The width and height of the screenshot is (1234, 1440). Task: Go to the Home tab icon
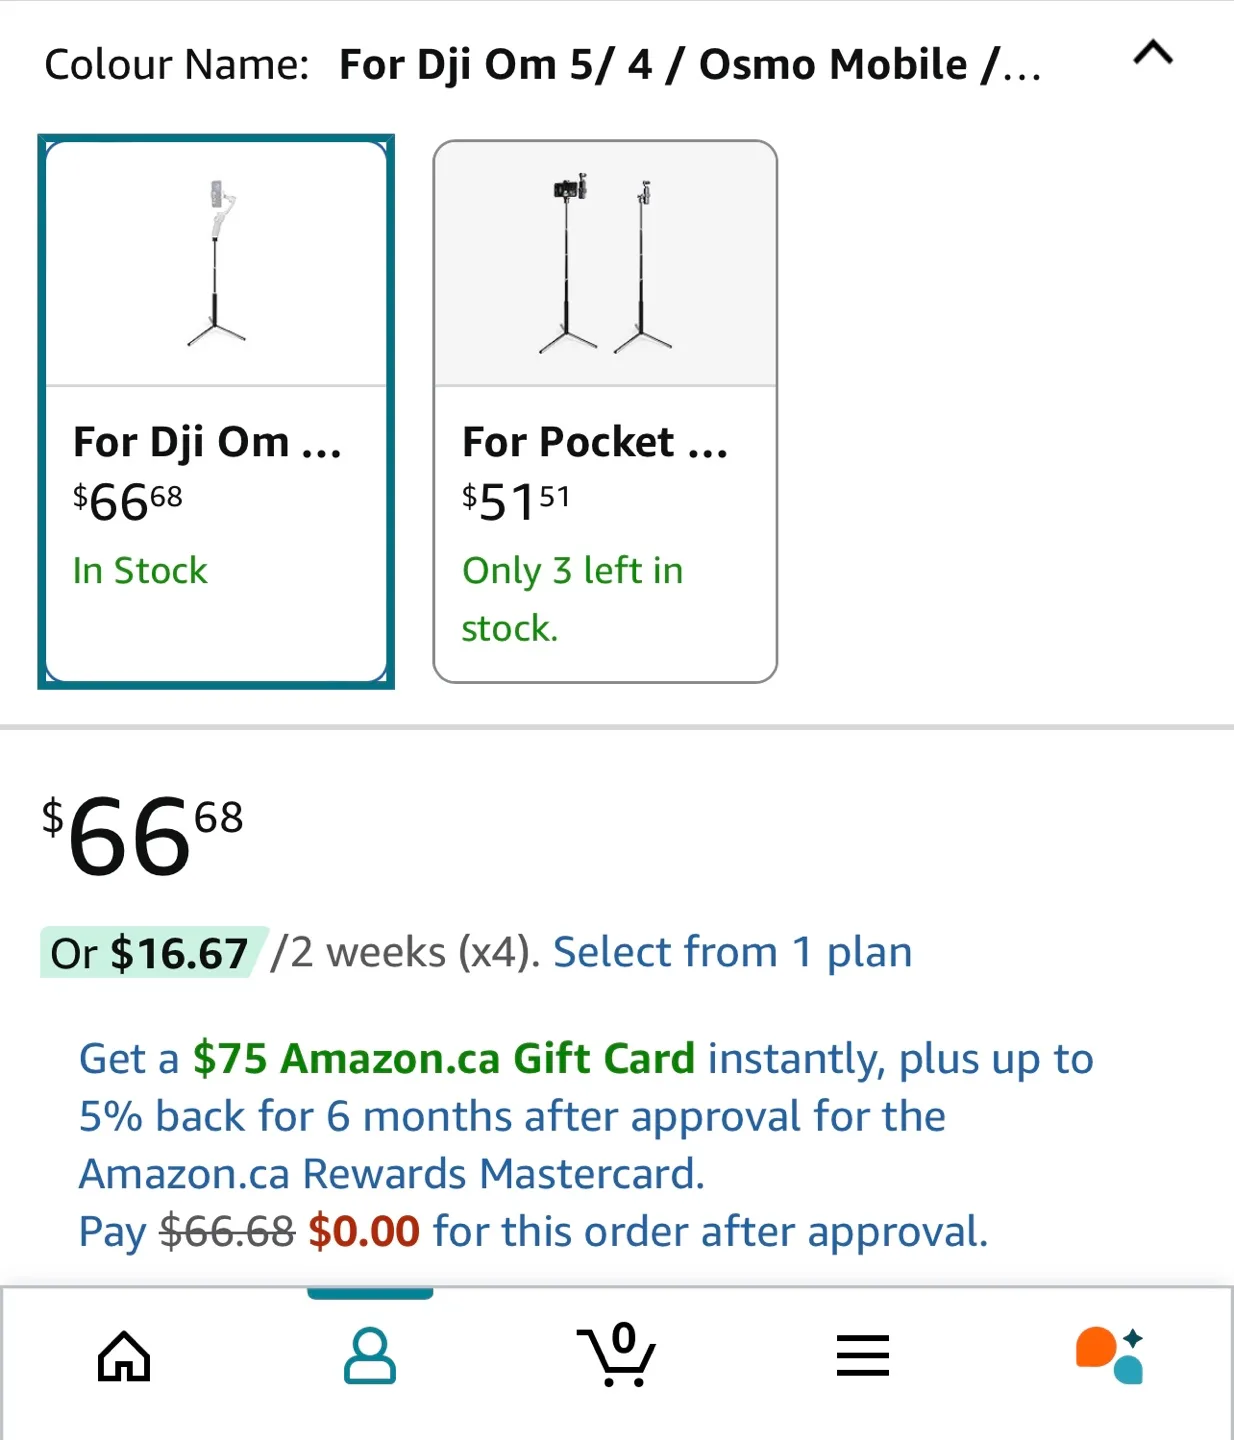(124, 1356)
